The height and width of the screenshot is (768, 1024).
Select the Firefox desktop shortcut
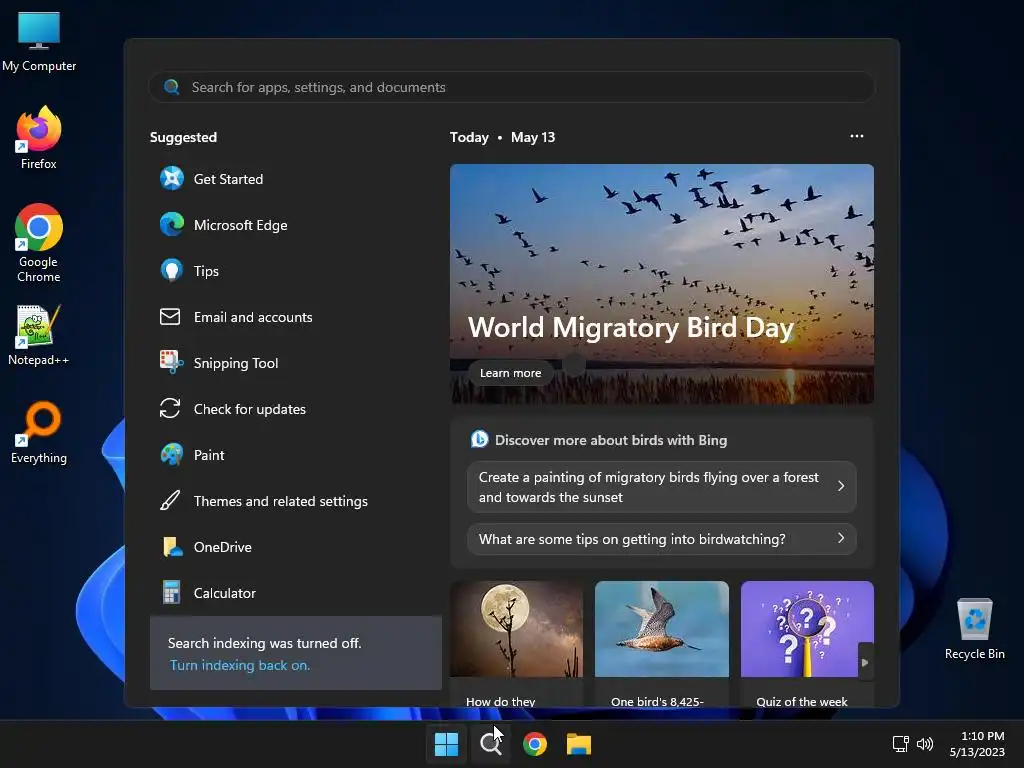[x=39, y=138]
